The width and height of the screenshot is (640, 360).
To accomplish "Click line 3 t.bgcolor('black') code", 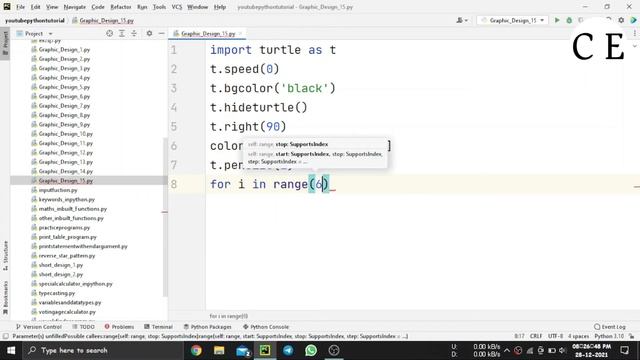I will (x=273, y=88).
